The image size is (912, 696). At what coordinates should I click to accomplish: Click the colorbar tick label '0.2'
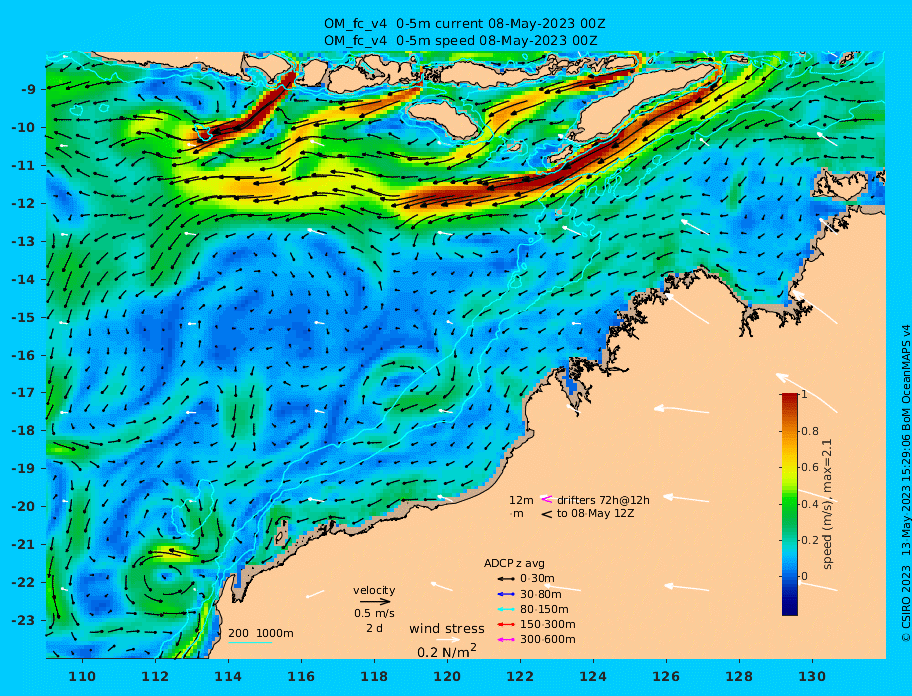(x=810, y=540)
